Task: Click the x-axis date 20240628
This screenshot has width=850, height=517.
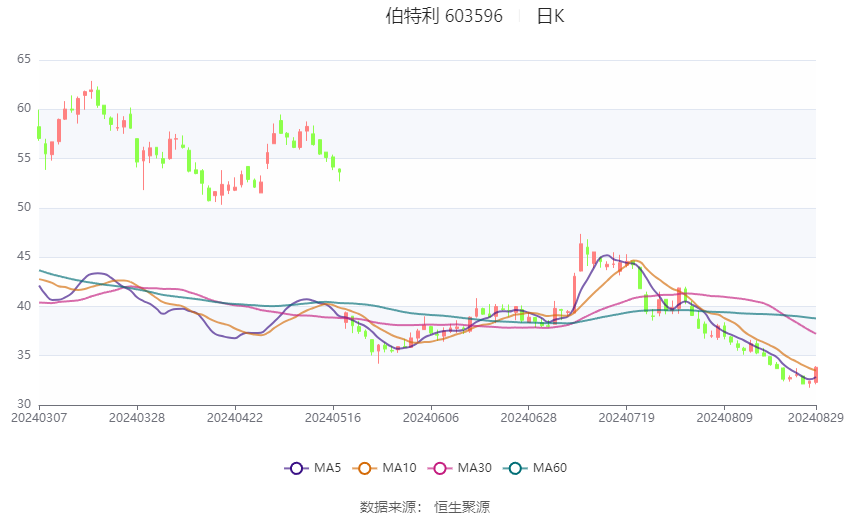Action: pyautogui.click(x=529, y=418)
